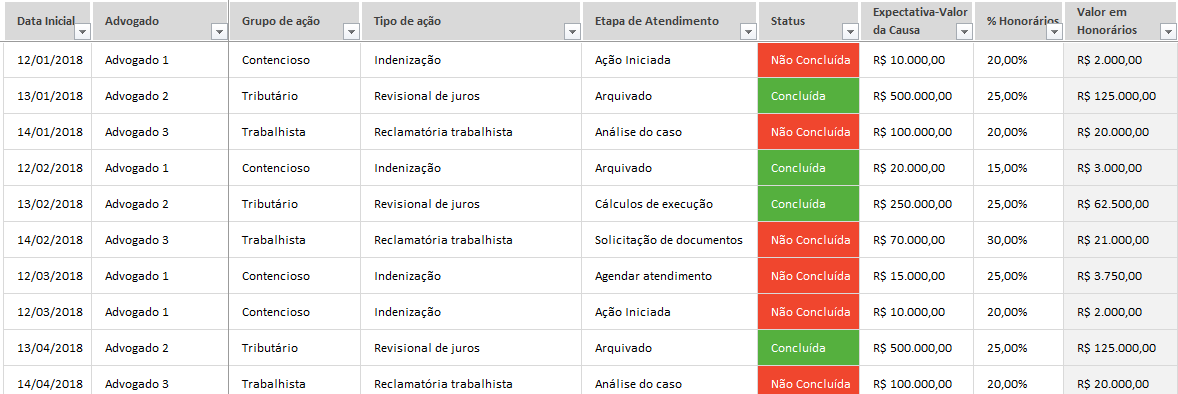Open the Data Inicial filter dropdown
Viewport: 1178px width, 394px height.
(83, 32)
